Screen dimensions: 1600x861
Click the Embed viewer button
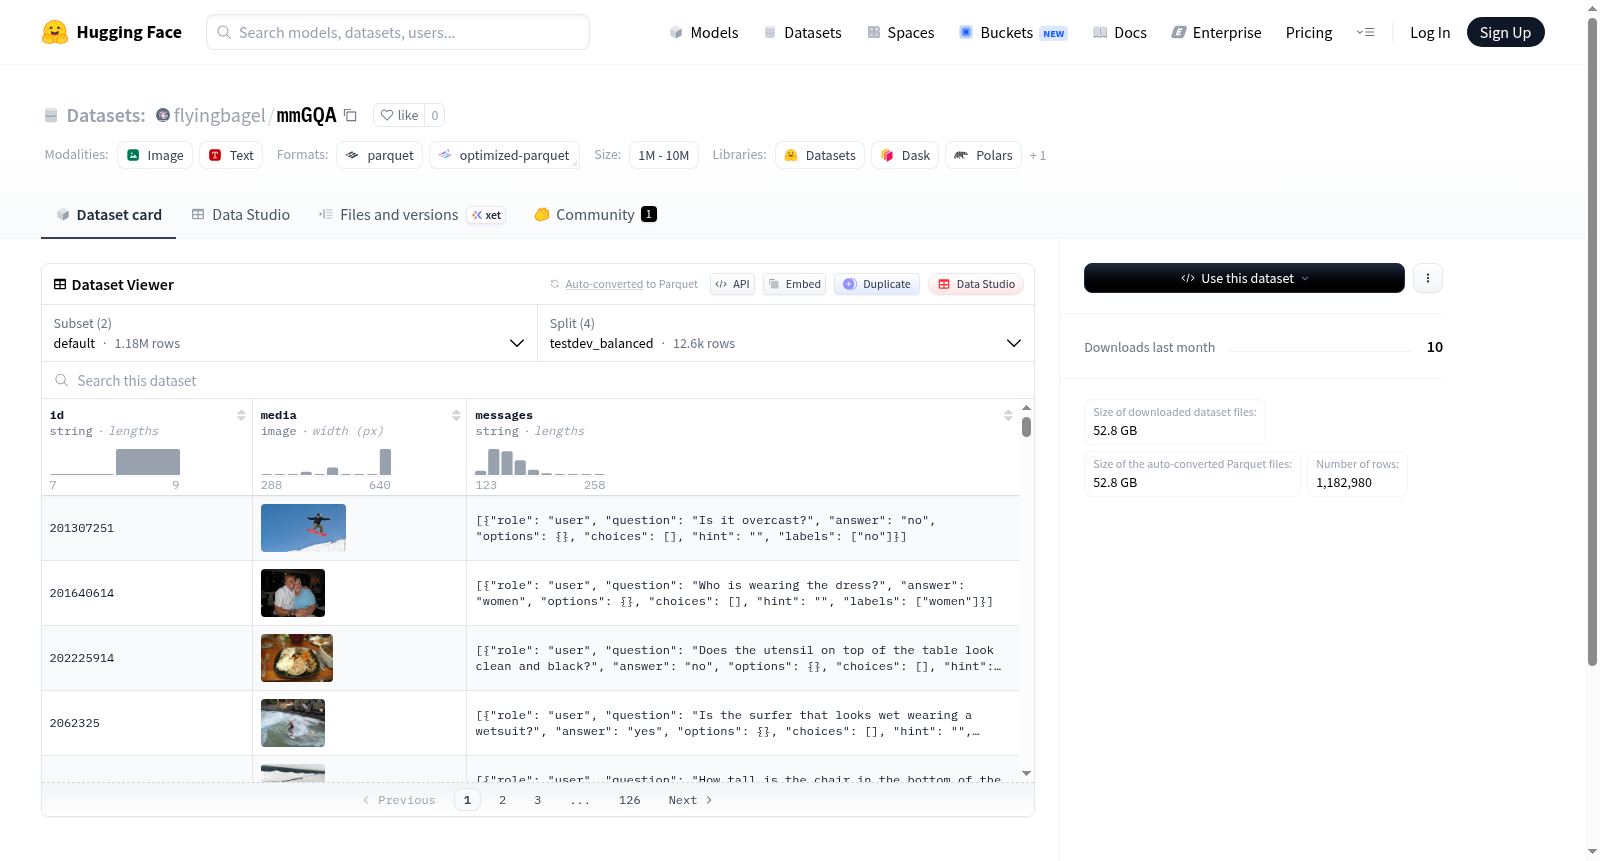click(x=795, y=284)
